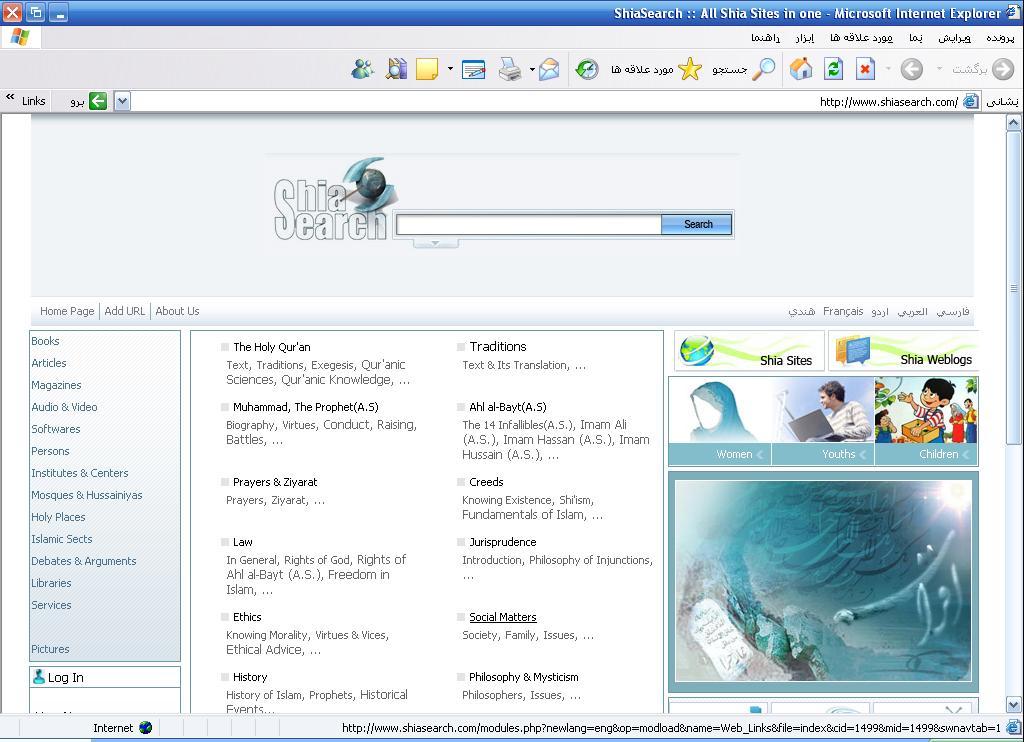The image size is (1024, 742).
Task: Print the page using printer icon
Action: [509, 69]
